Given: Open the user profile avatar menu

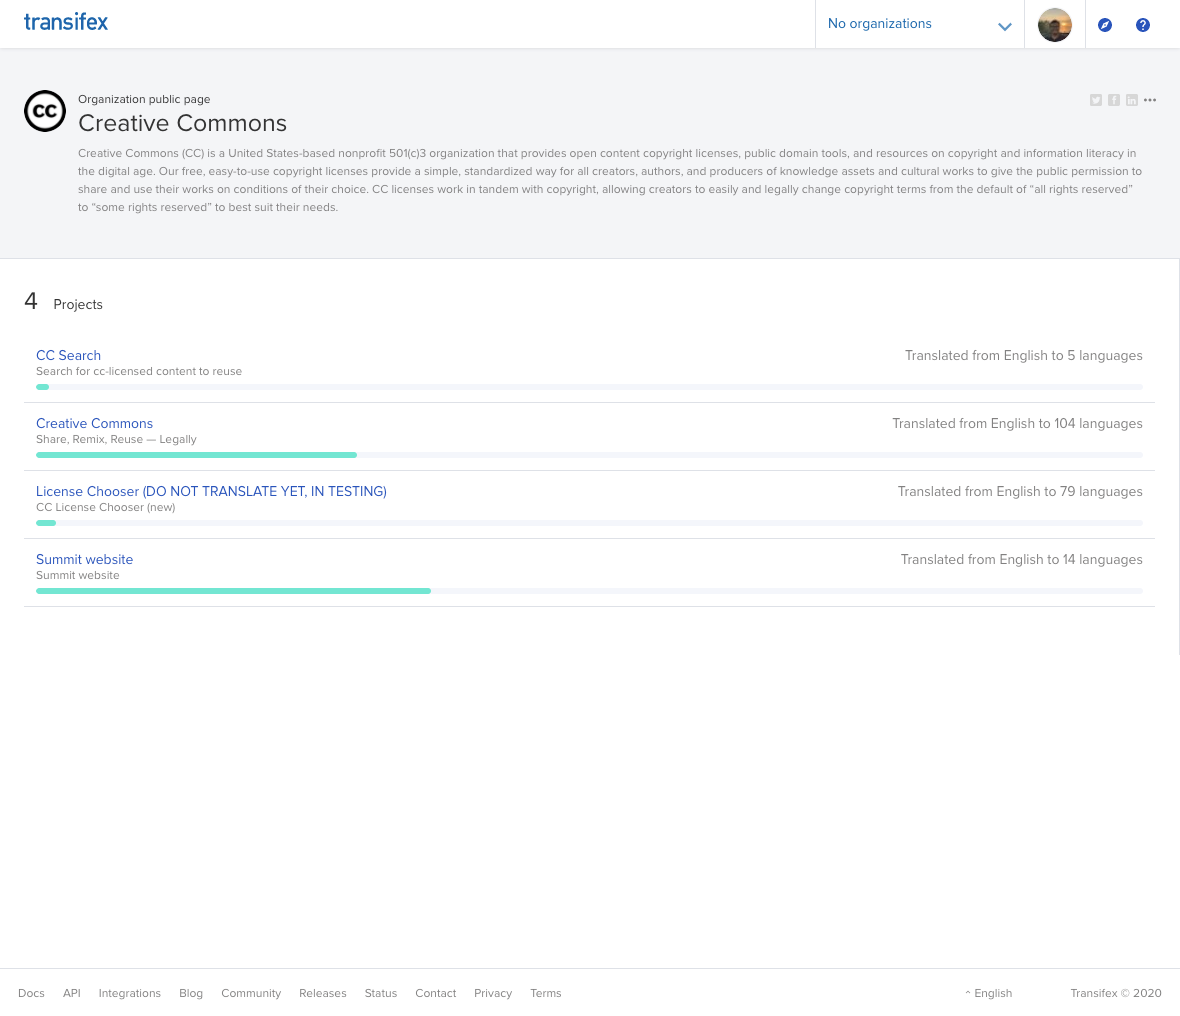Looking at the screenshot, I should tap(1055, 25).
